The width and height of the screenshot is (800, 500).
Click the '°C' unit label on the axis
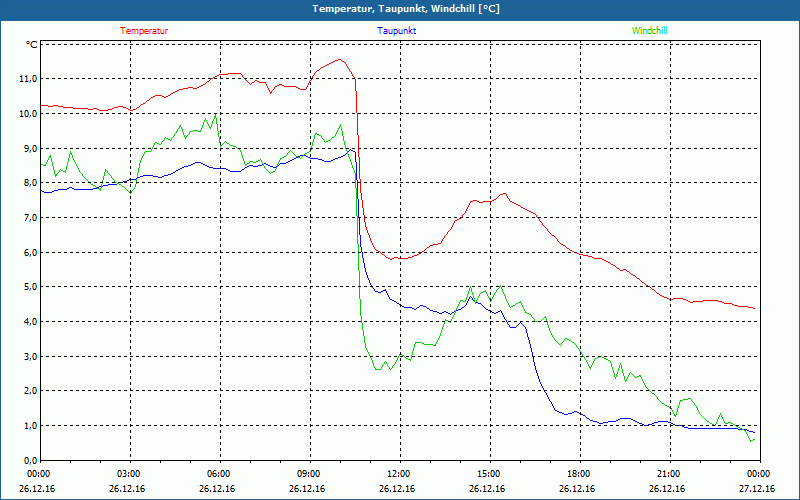[32, 45]
